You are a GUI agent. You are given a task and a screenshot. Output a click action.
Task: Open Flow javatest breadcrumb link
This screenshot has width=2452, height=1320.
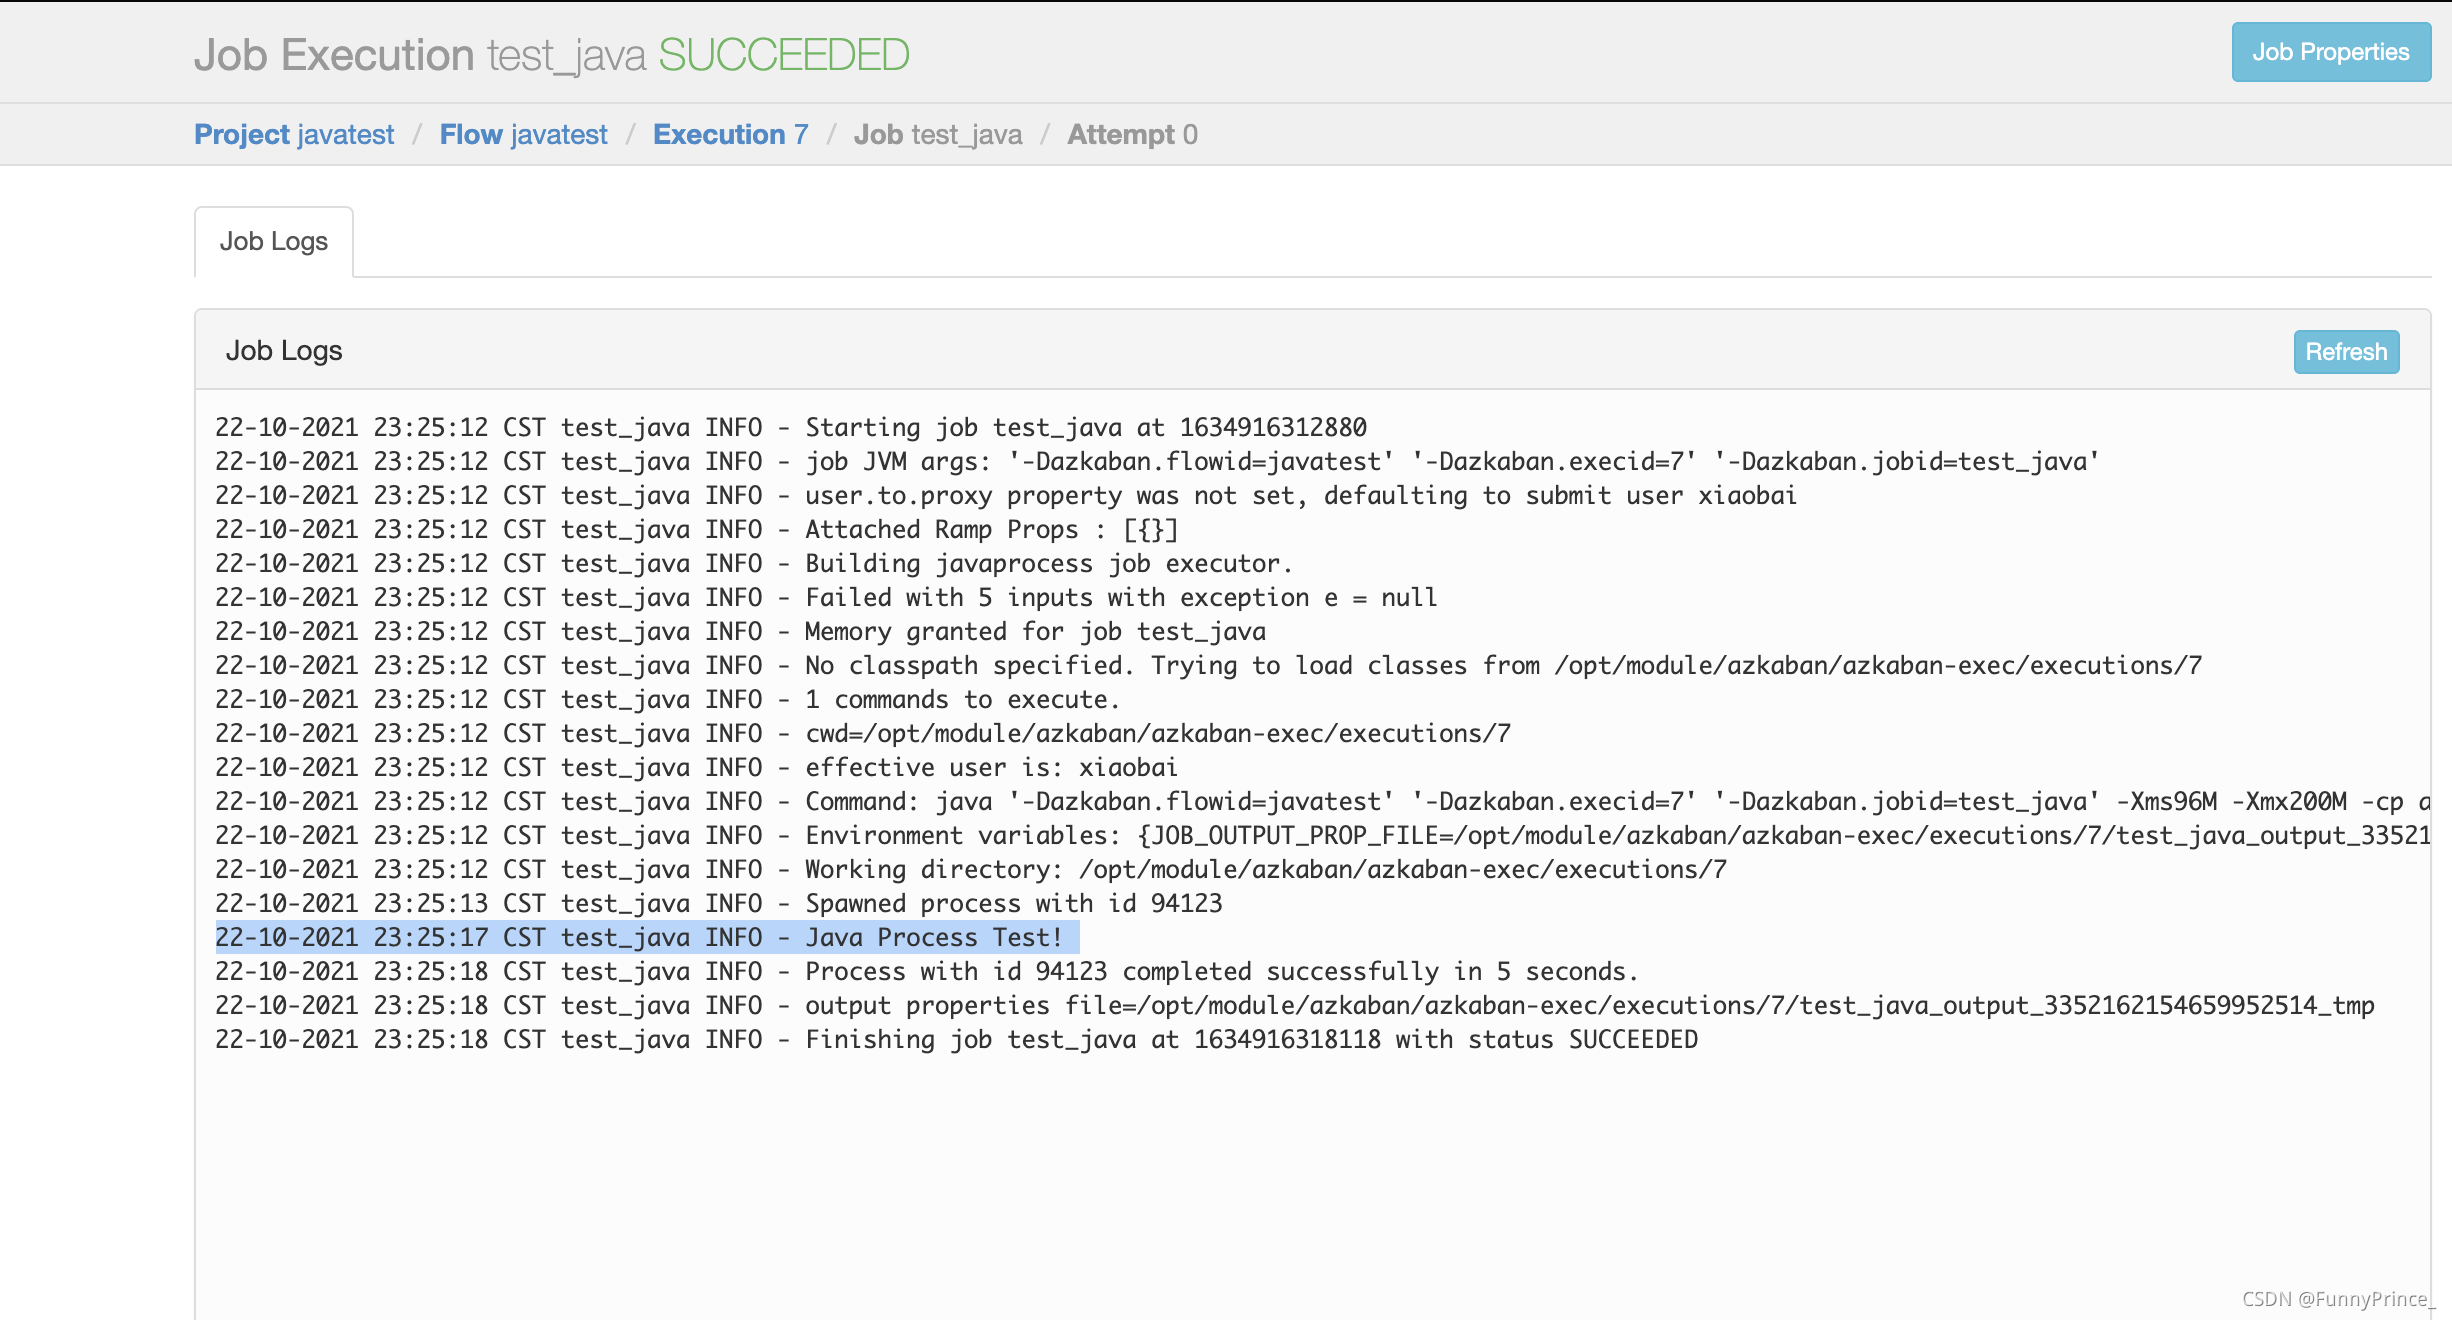tap(523, 134)
